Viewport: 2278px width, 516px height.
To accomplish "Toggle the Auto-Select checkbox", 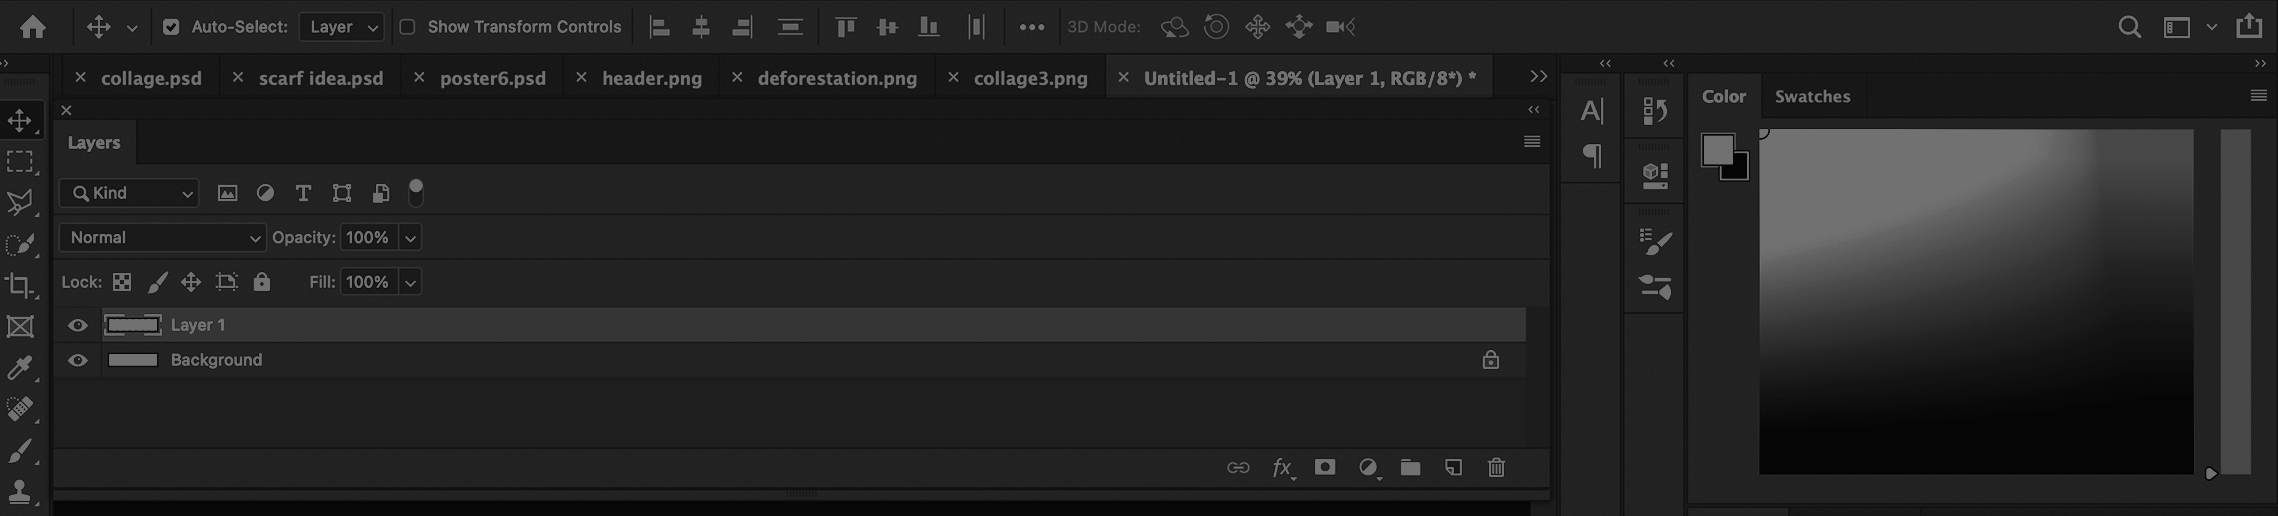I will pyautogui.click(x=171, y=27).
